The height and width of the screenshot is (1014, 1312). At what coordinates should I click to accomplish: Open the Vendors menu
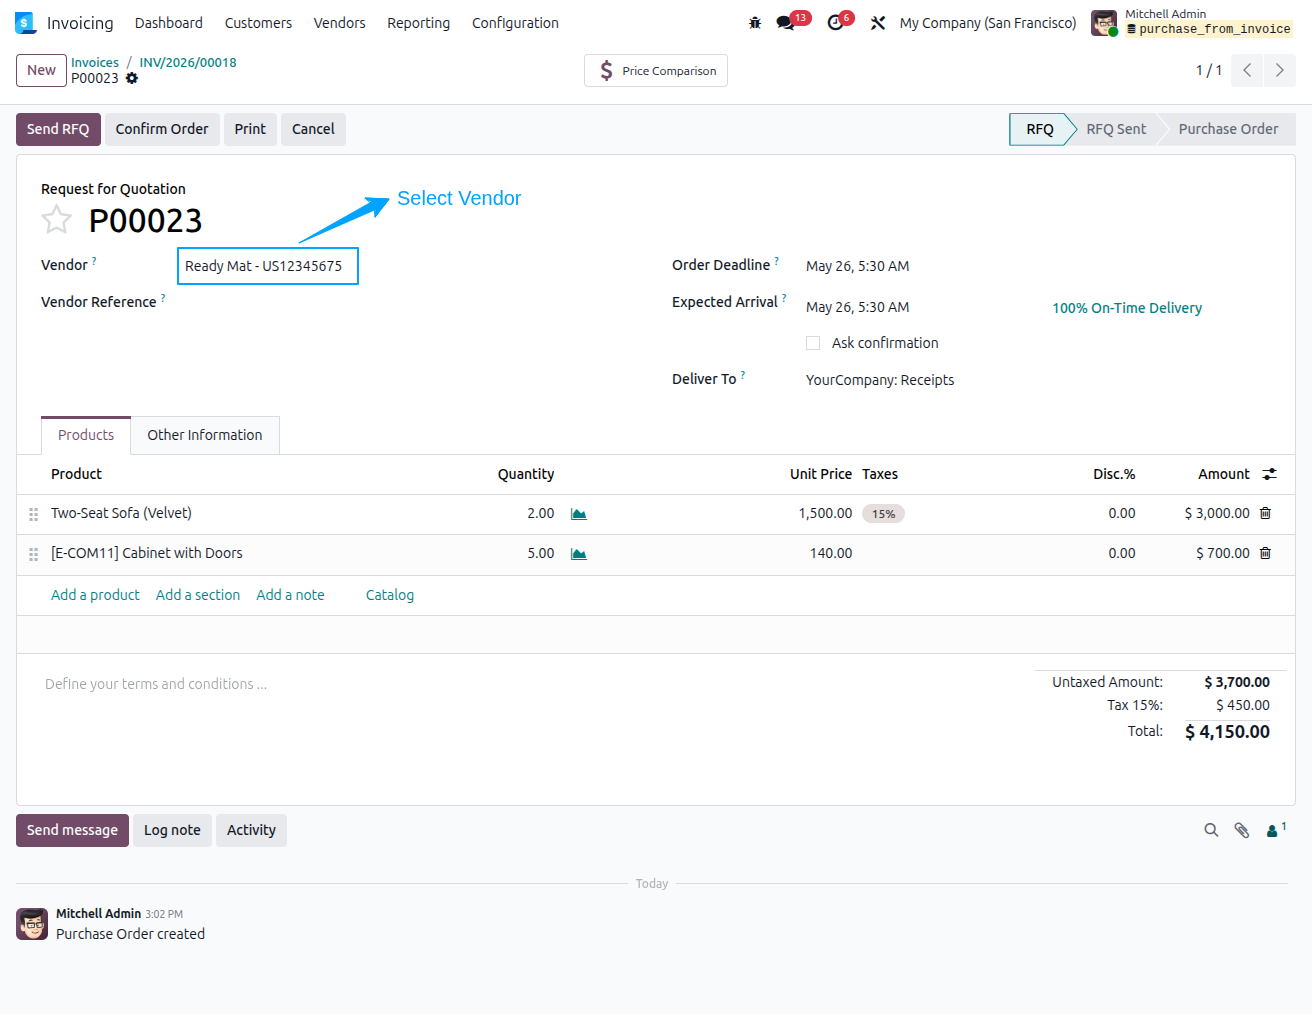(340, 23)
